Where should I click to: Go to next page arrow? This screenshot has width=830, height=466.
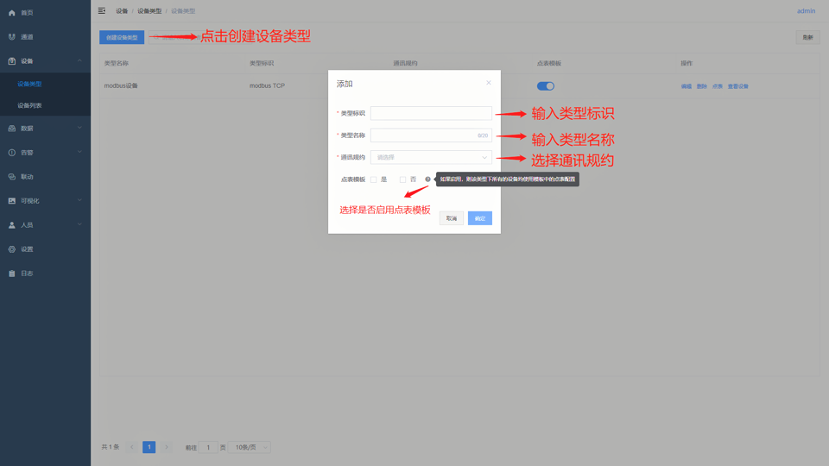tap(166, 447)
